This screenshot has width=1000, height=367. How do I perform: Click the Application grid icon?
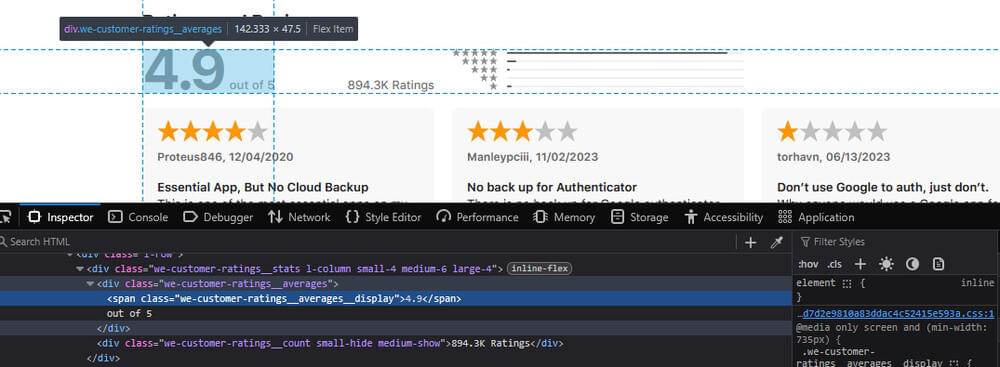pos(784,217)
